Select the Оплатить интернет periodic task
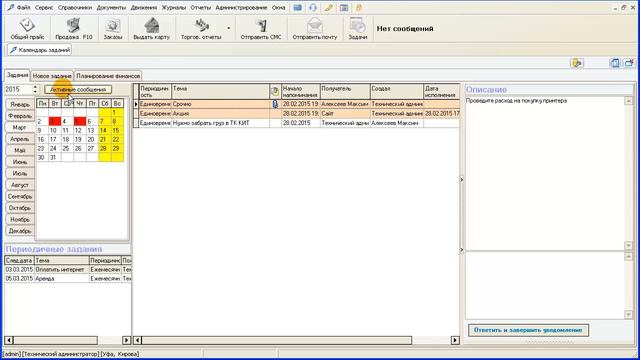This screenshot has height=360, width=640. coord(68,269)
